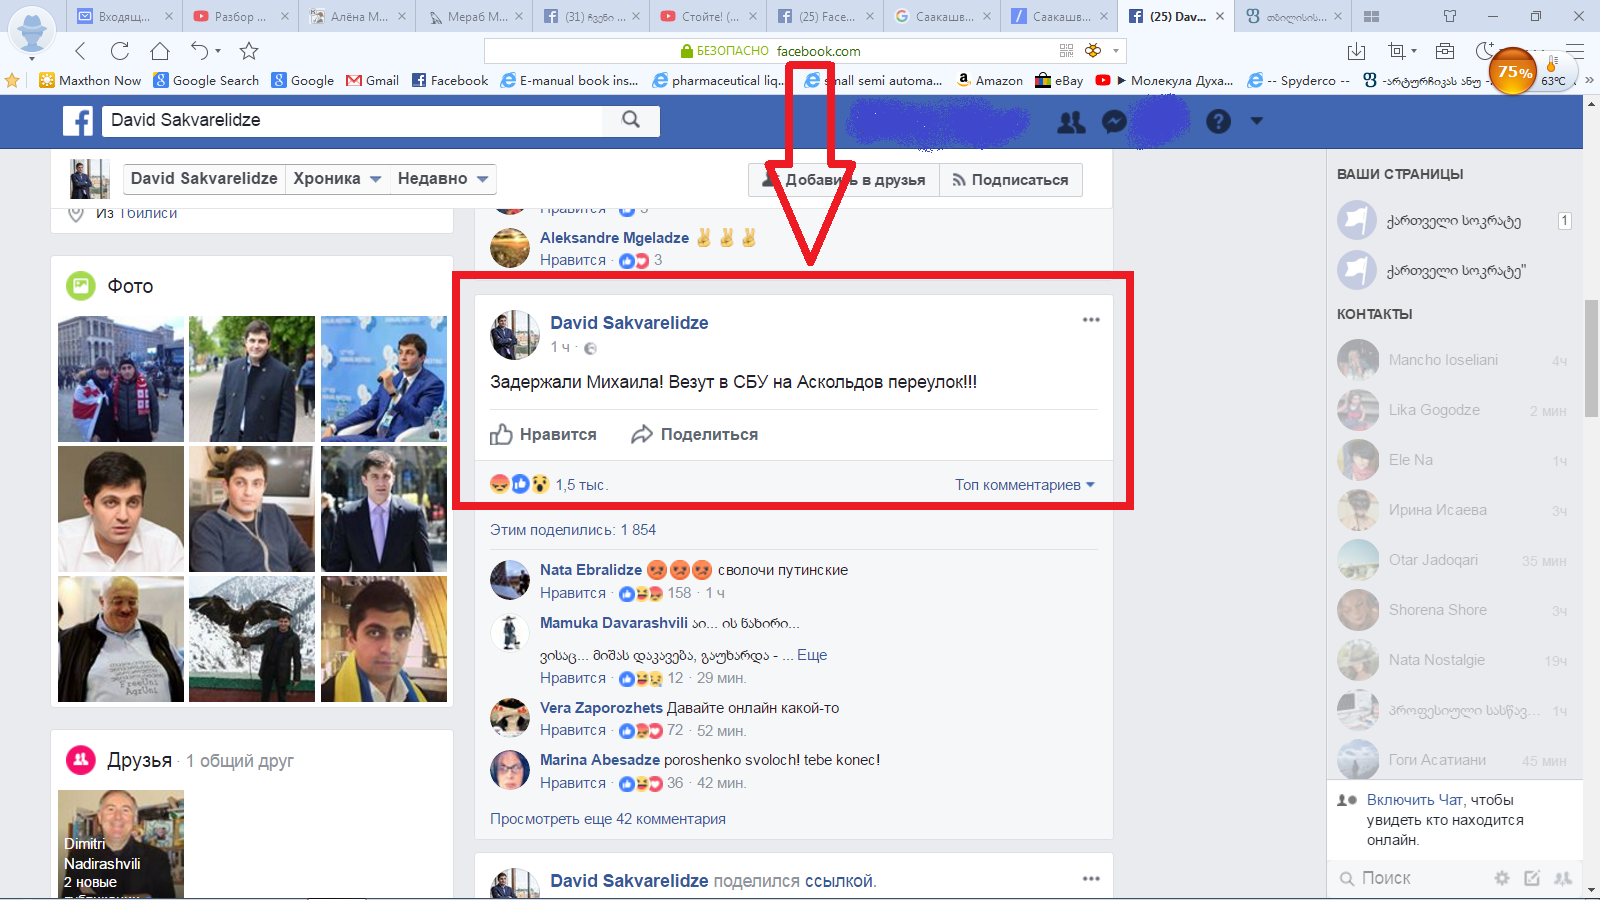Switch to the Алёна М... tab
Screen dimensions: 1600x900
click(x=359, y=16)
